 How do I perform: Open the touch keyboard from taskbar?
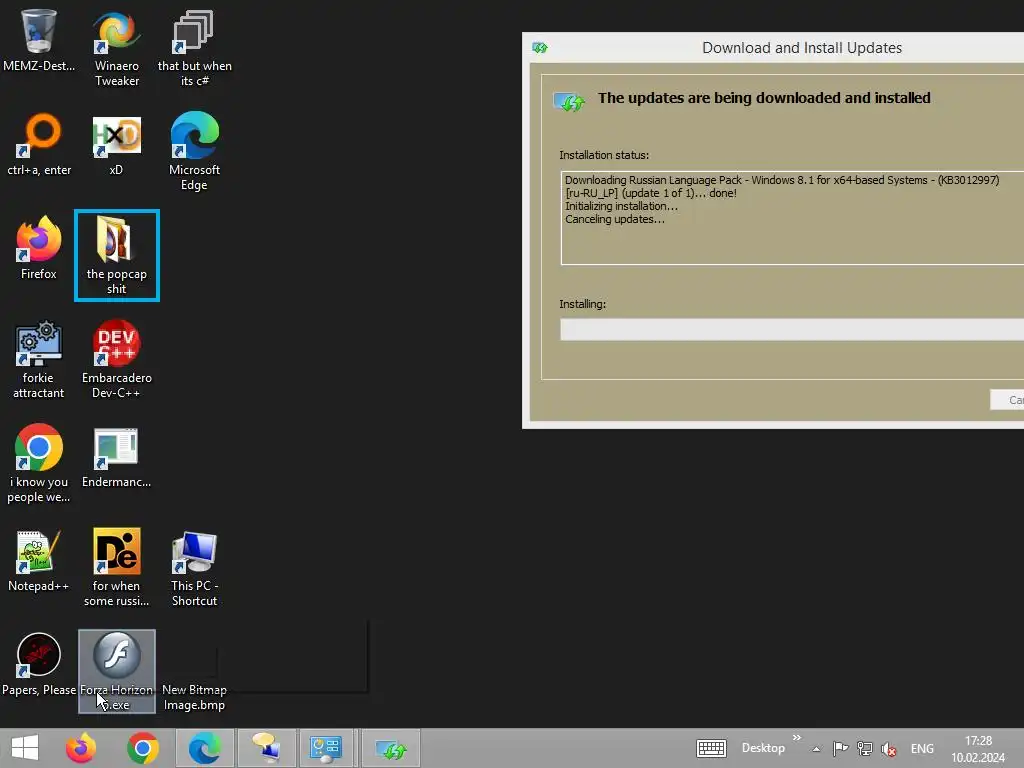[x=711, y=748]
